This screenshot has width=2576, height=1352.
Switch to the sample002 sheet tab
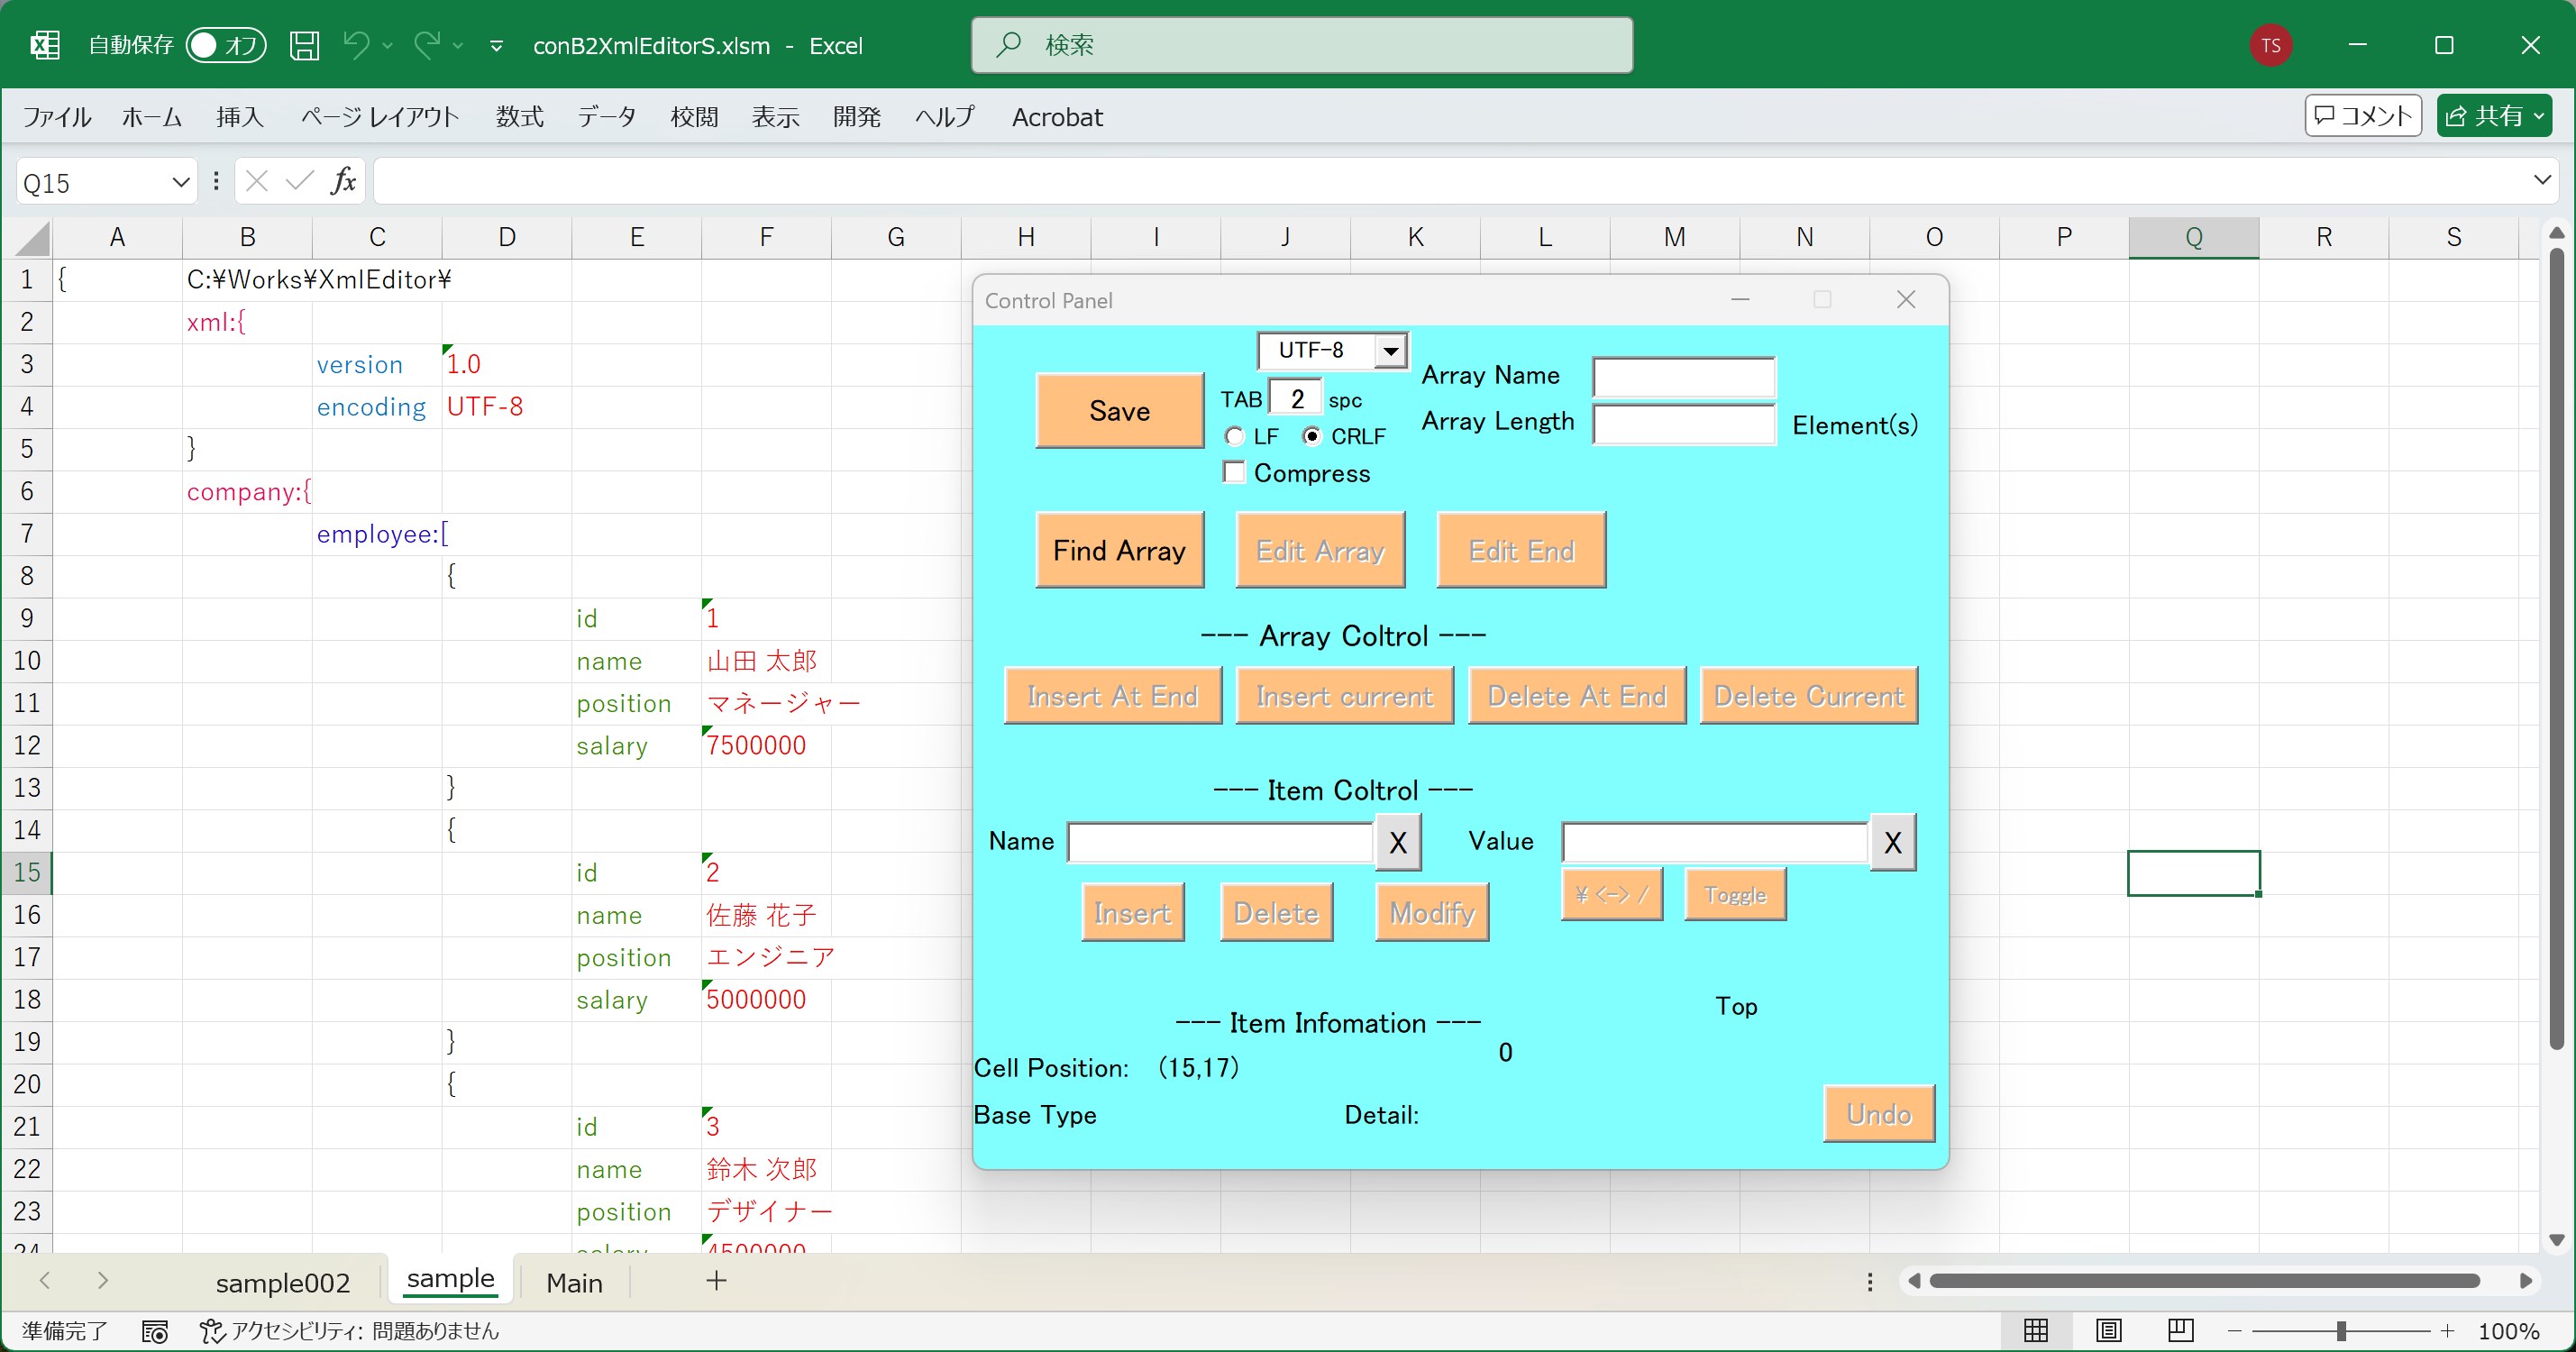pos(282,1282)
